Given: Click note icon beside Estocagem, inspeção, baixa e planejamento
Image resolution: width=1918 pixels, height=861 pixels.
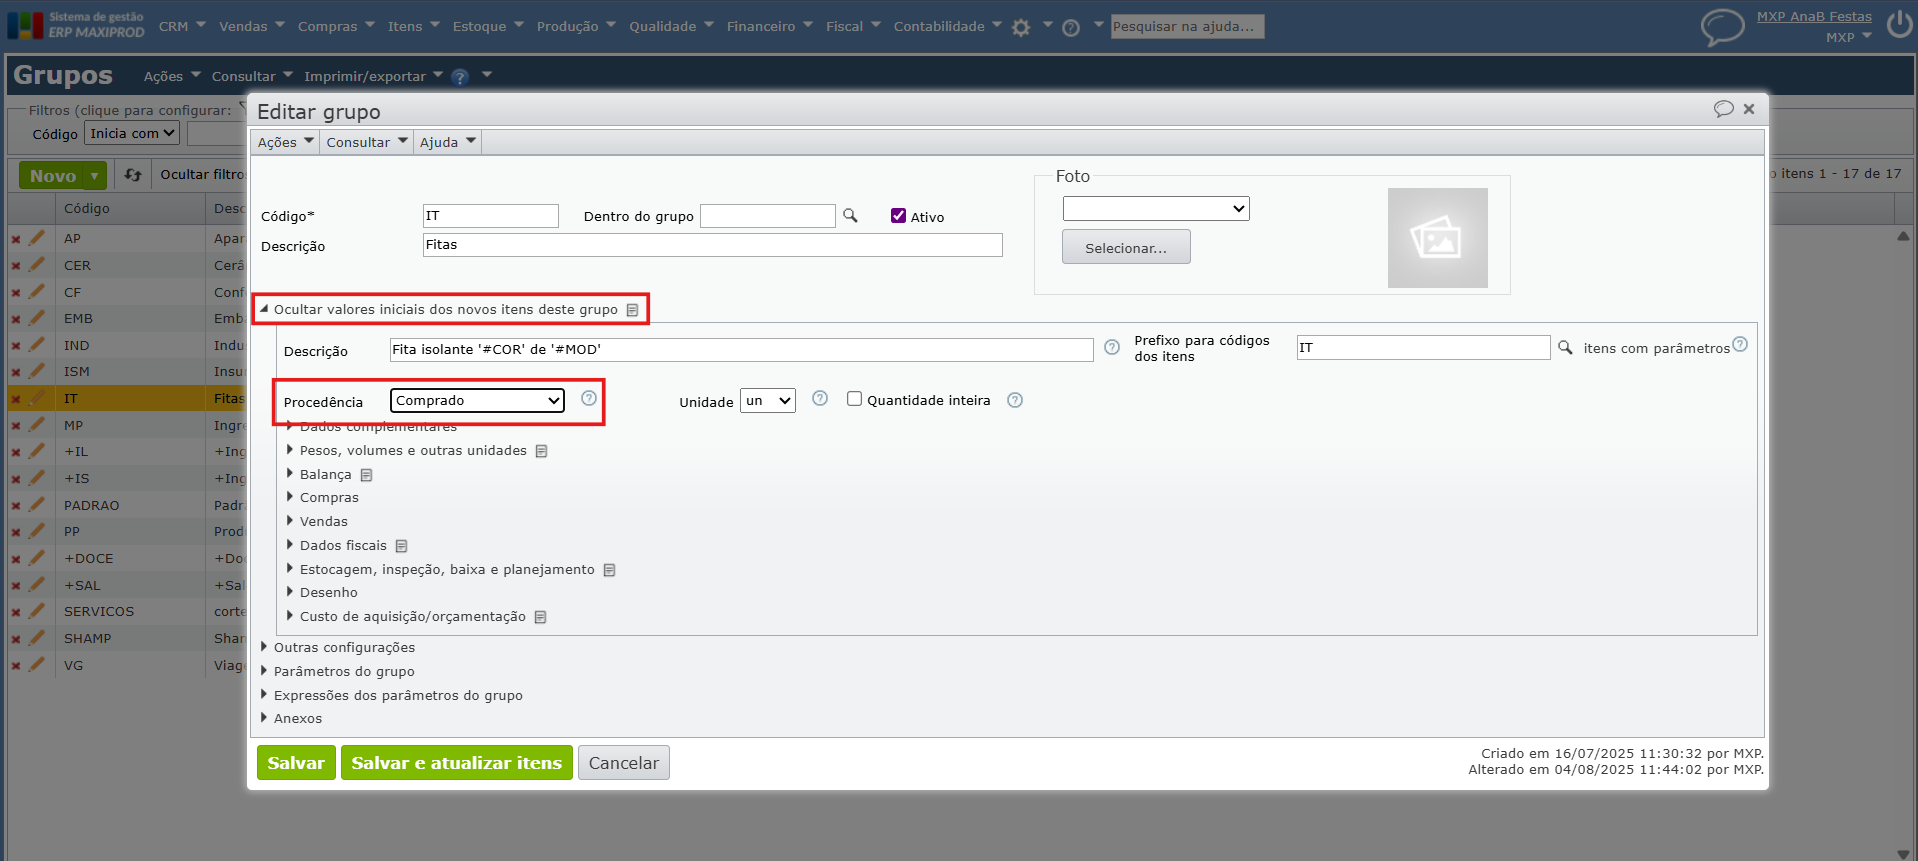Looking at the screenshot, I should click(610, 570).
